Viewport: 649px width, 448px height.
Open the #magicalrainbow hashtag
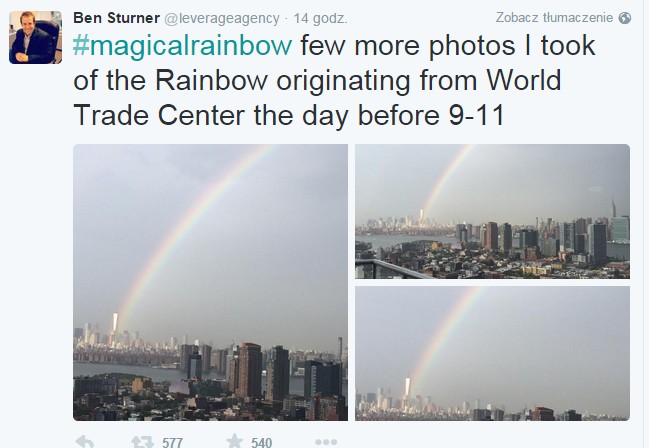183,46
